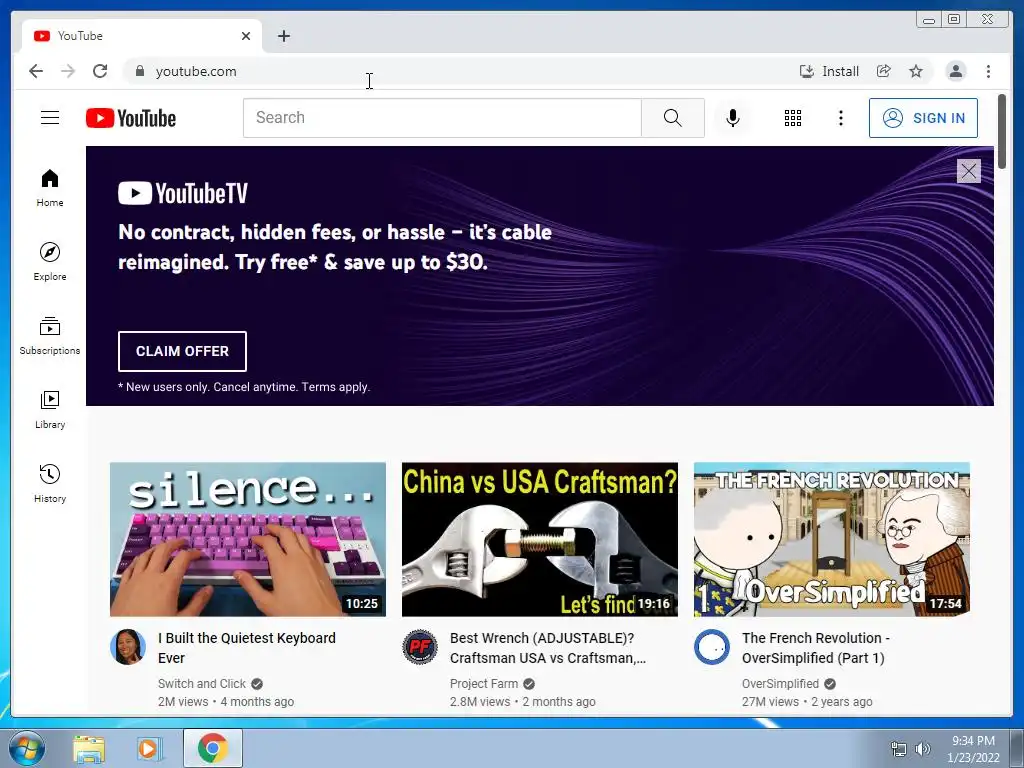1024x768 pixels.
Task: Visit the Switch and Click channel name
Action: [x=202, y=684]
